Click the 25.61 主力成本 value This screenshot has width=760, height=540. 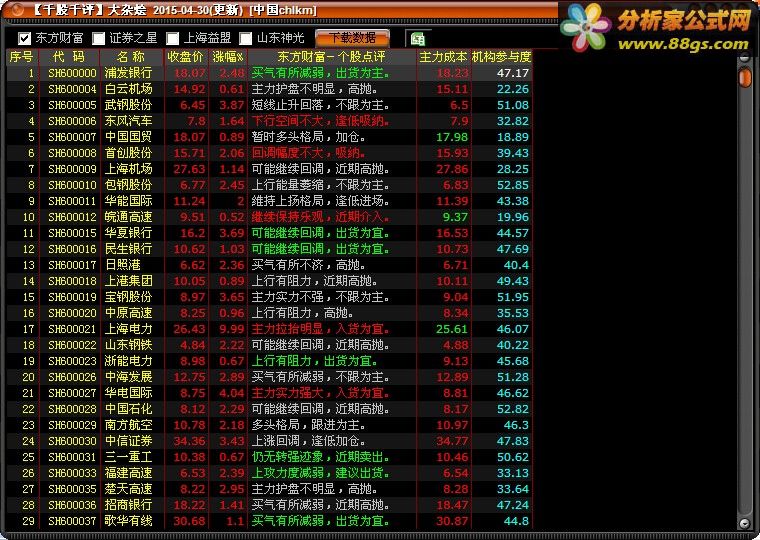452,329
